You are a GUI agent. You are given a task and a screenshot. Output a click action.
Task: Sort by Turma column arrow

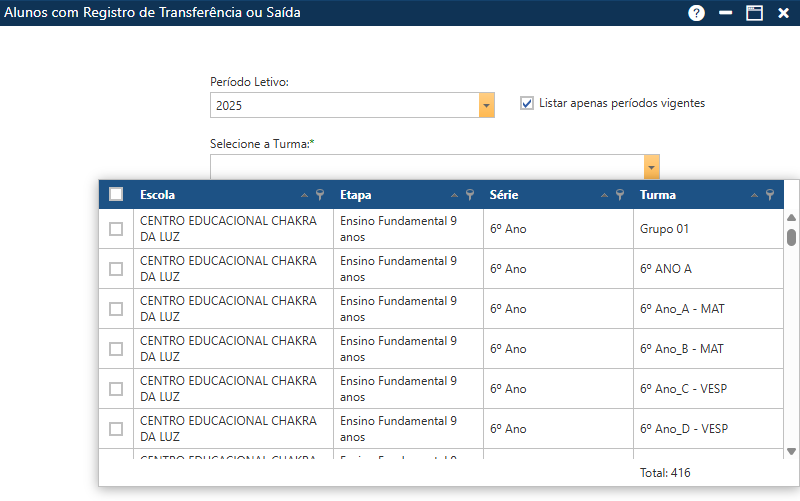click(x=755, y=195)
